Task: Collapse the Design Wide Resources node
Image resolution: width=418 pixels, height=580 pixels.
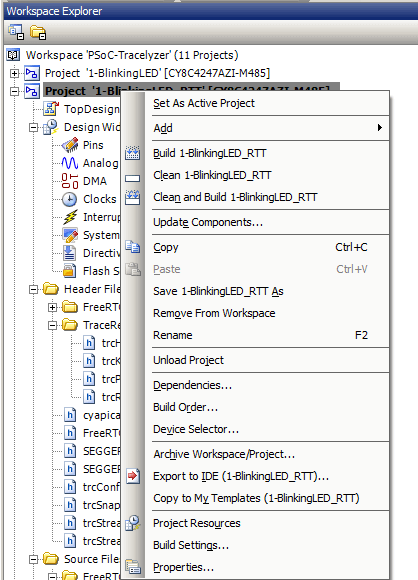Action: coord(33,128)
